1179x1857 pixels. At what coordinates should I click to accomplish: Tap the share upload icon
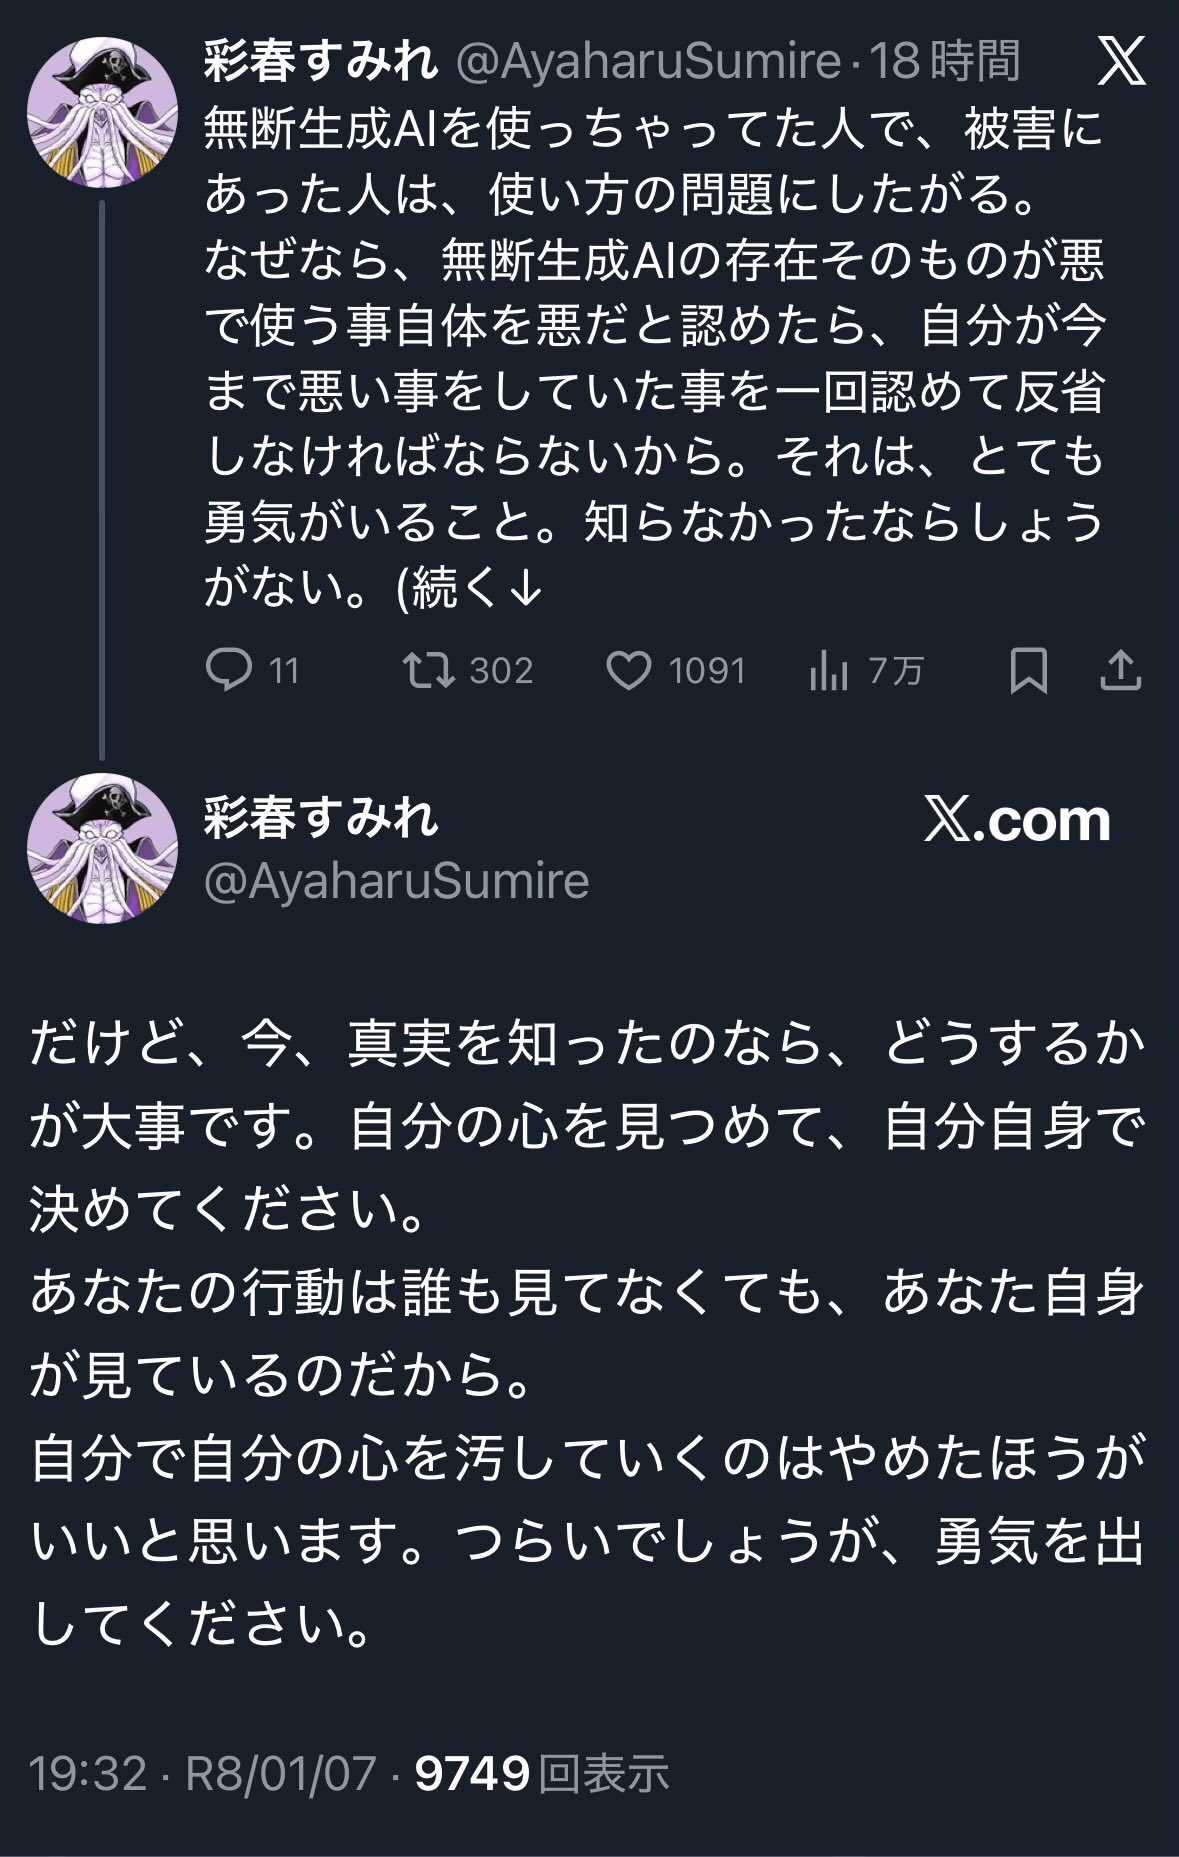click(x=1120, y=670)
